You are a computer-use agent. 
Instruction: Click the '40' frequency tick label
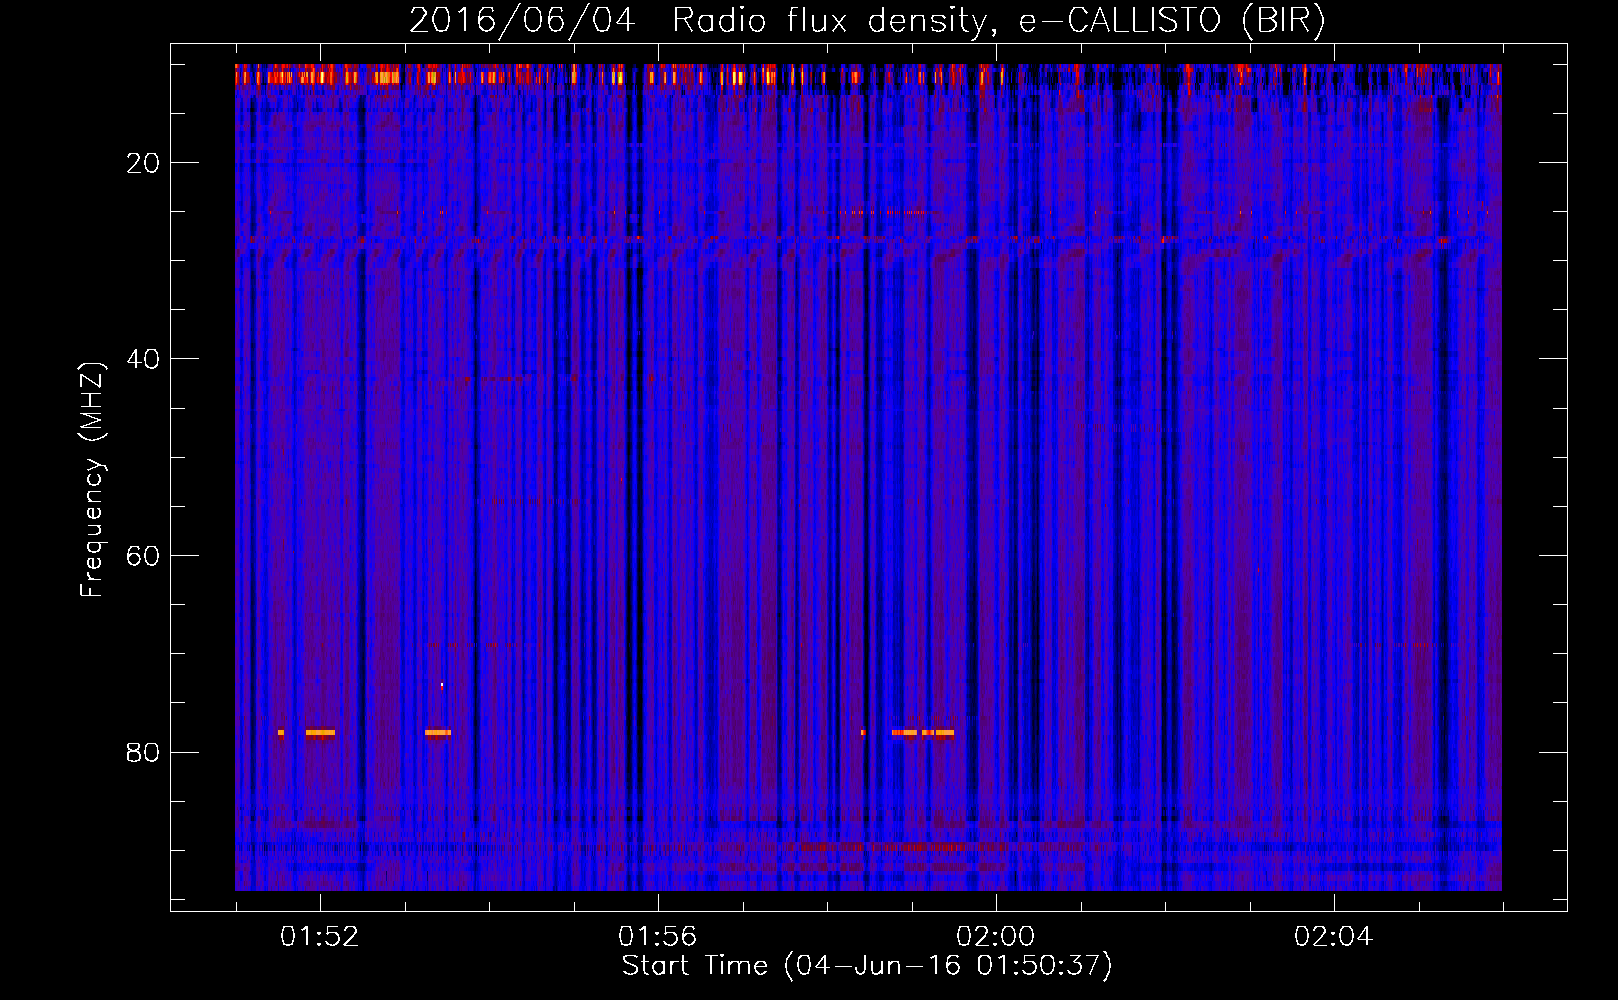(x=143, y=359)
